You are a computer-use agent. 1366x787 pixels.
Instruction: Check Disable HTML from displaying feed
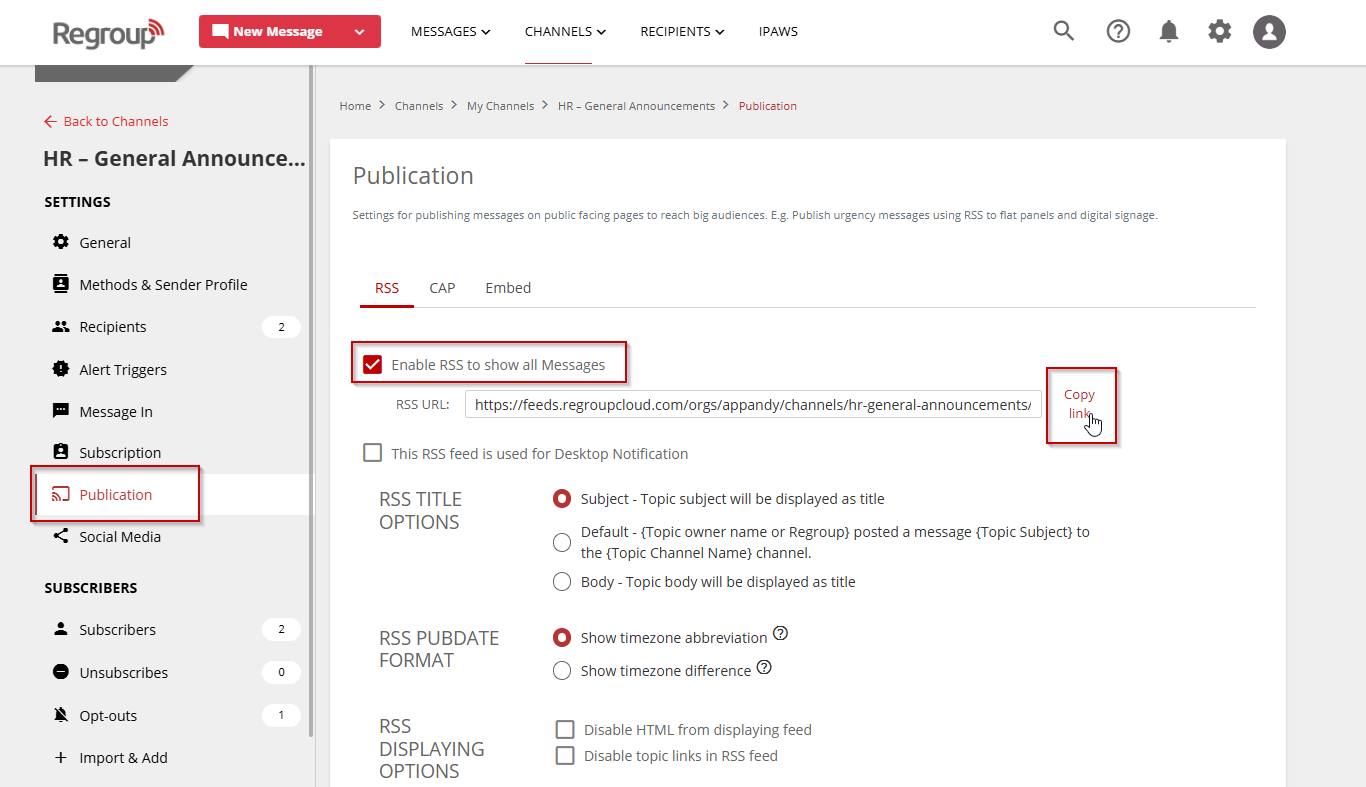(565, 729)
